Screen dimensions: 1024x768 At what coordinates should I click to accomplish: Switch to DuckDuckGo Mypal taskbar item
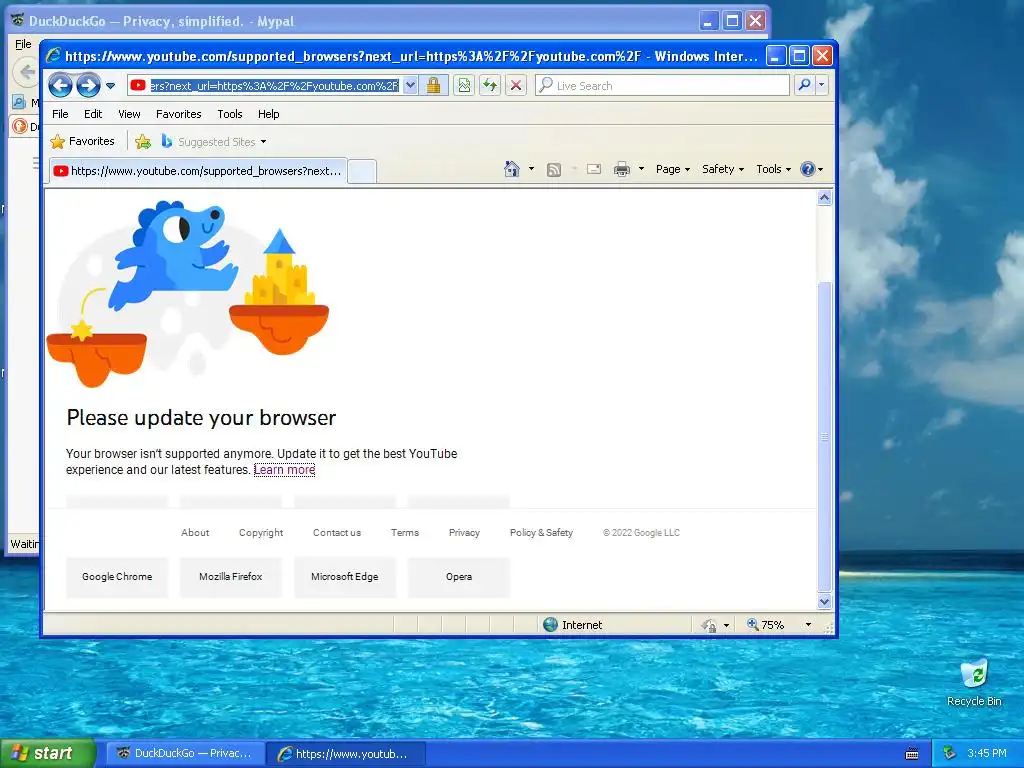point(185,753)
